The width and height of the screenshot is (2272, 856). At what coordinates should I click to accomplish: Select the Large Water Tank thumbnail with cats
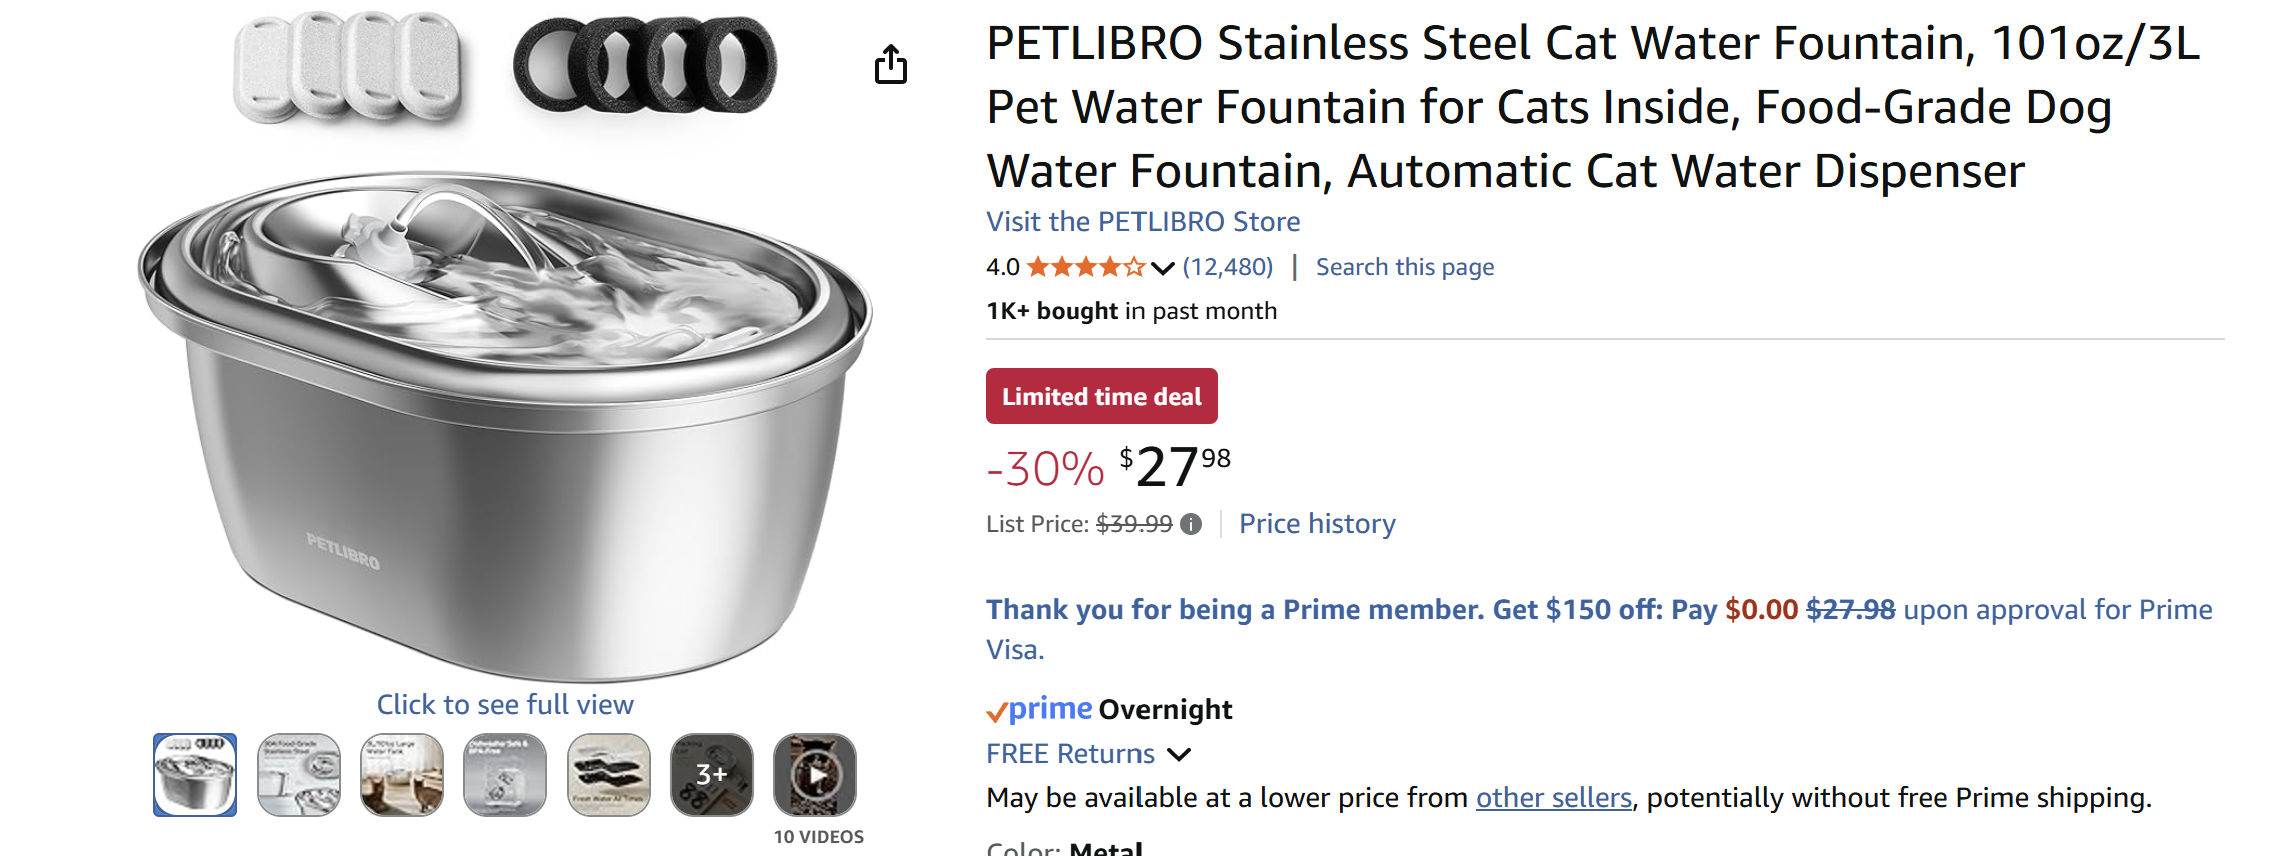(x=402, y=775)
